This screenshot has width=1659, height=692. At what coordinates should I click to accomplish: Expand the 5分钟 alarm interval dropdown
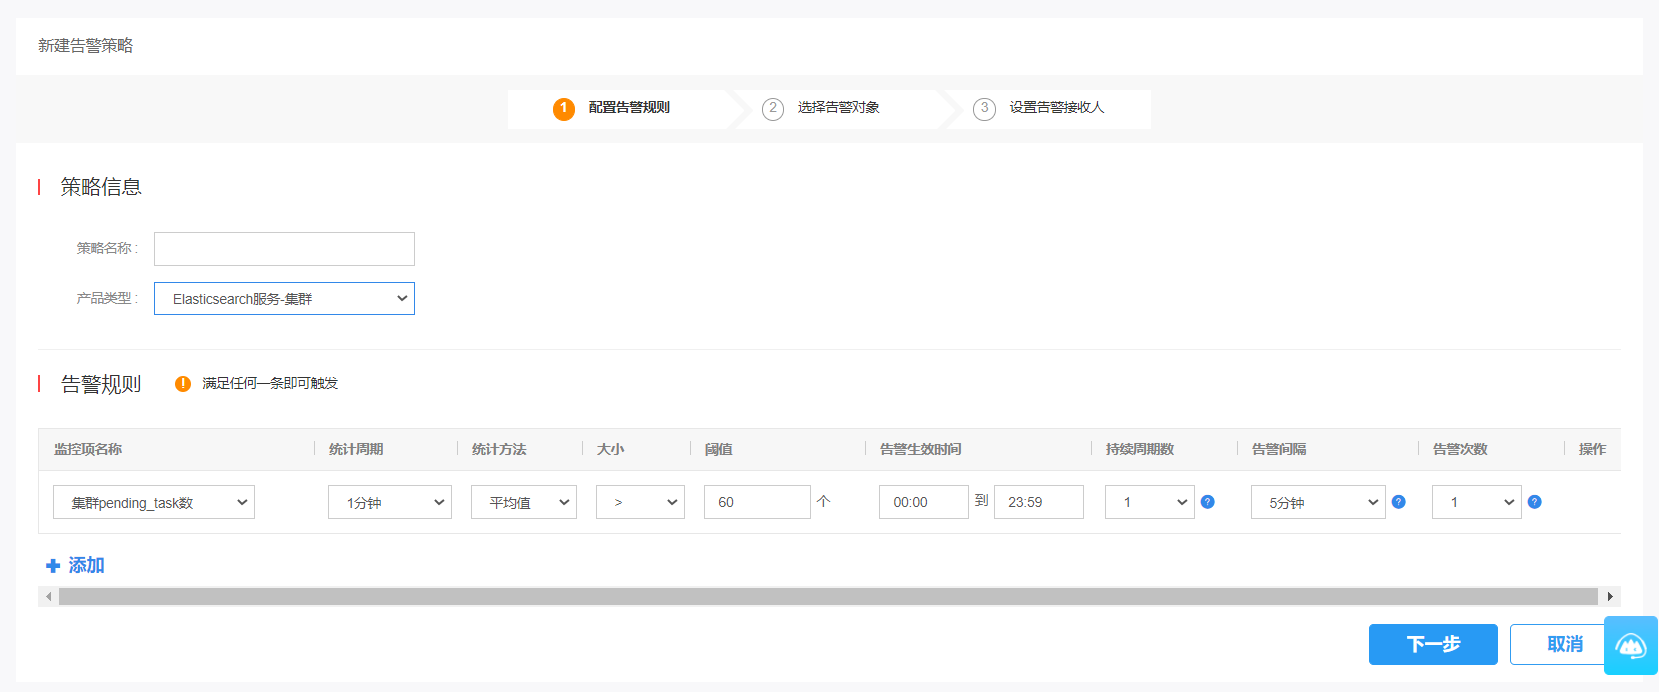1317,502
